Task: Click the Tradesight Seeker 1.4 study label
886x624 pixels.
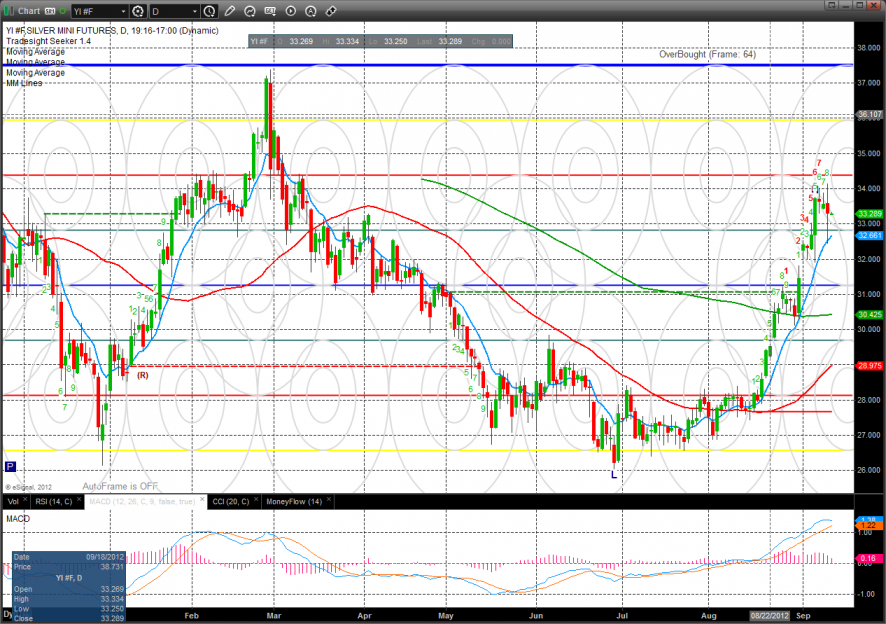Action: click(49, 41)
